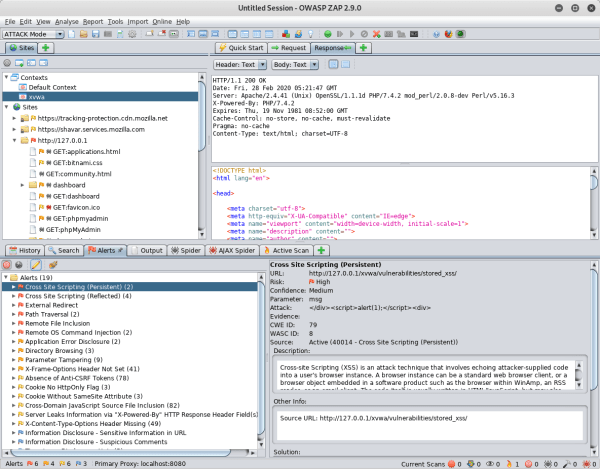The image size is (600, 469).
Task: Select Cookie No HttpOnly Flag (3) alert
Action: pyautogui.click(x=67, y=387)
